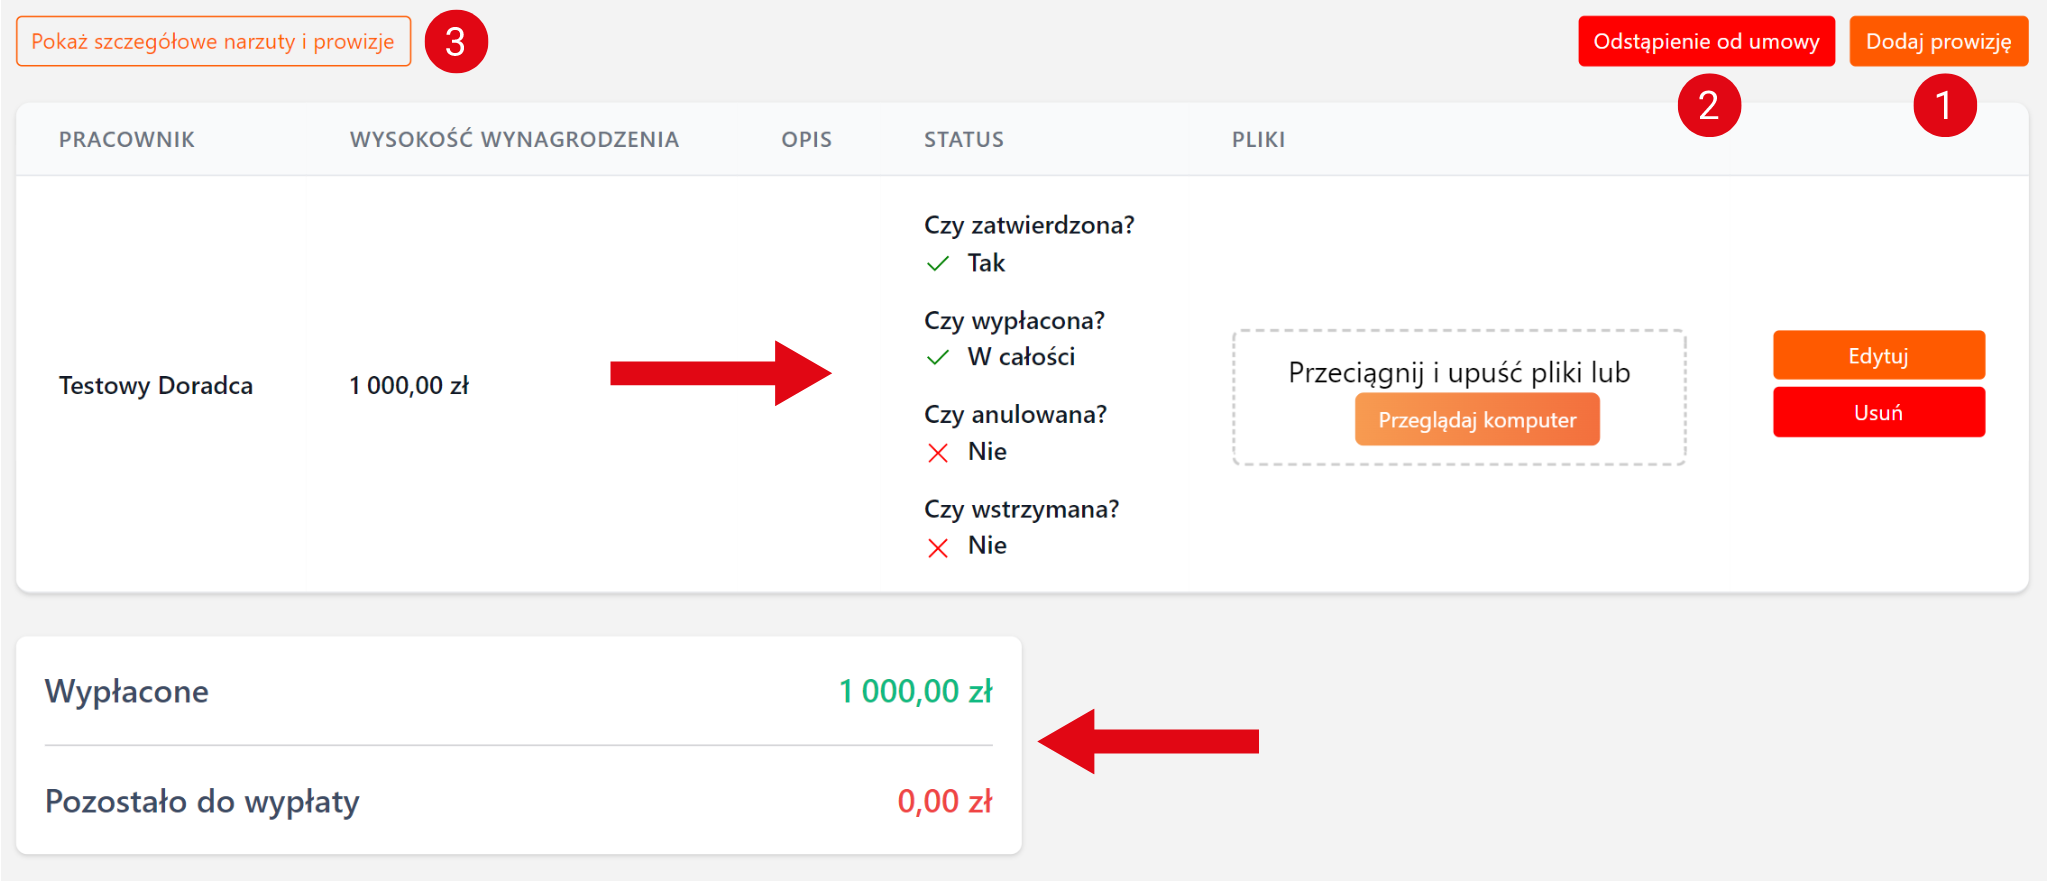
Task: Click the red arrow pointing at the status column
Action: point(720,373)
